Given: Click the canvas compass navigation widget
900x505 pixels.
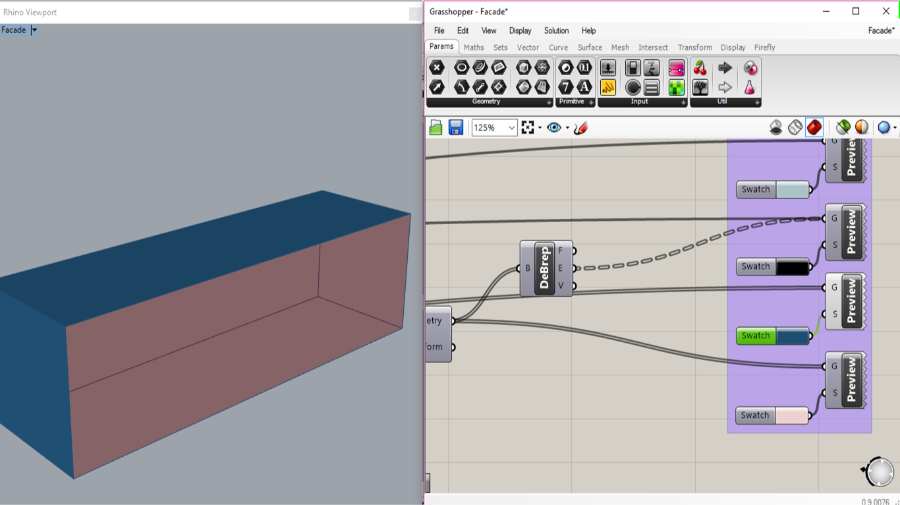Looking at the screenshot, I should point(879,472).
